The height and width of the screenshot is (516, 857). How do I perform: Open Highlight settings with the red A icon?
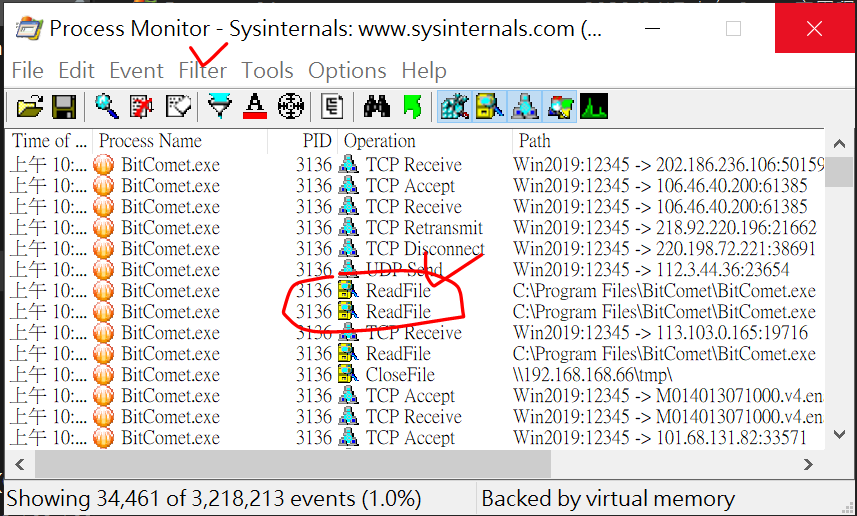tap(255, 107)
